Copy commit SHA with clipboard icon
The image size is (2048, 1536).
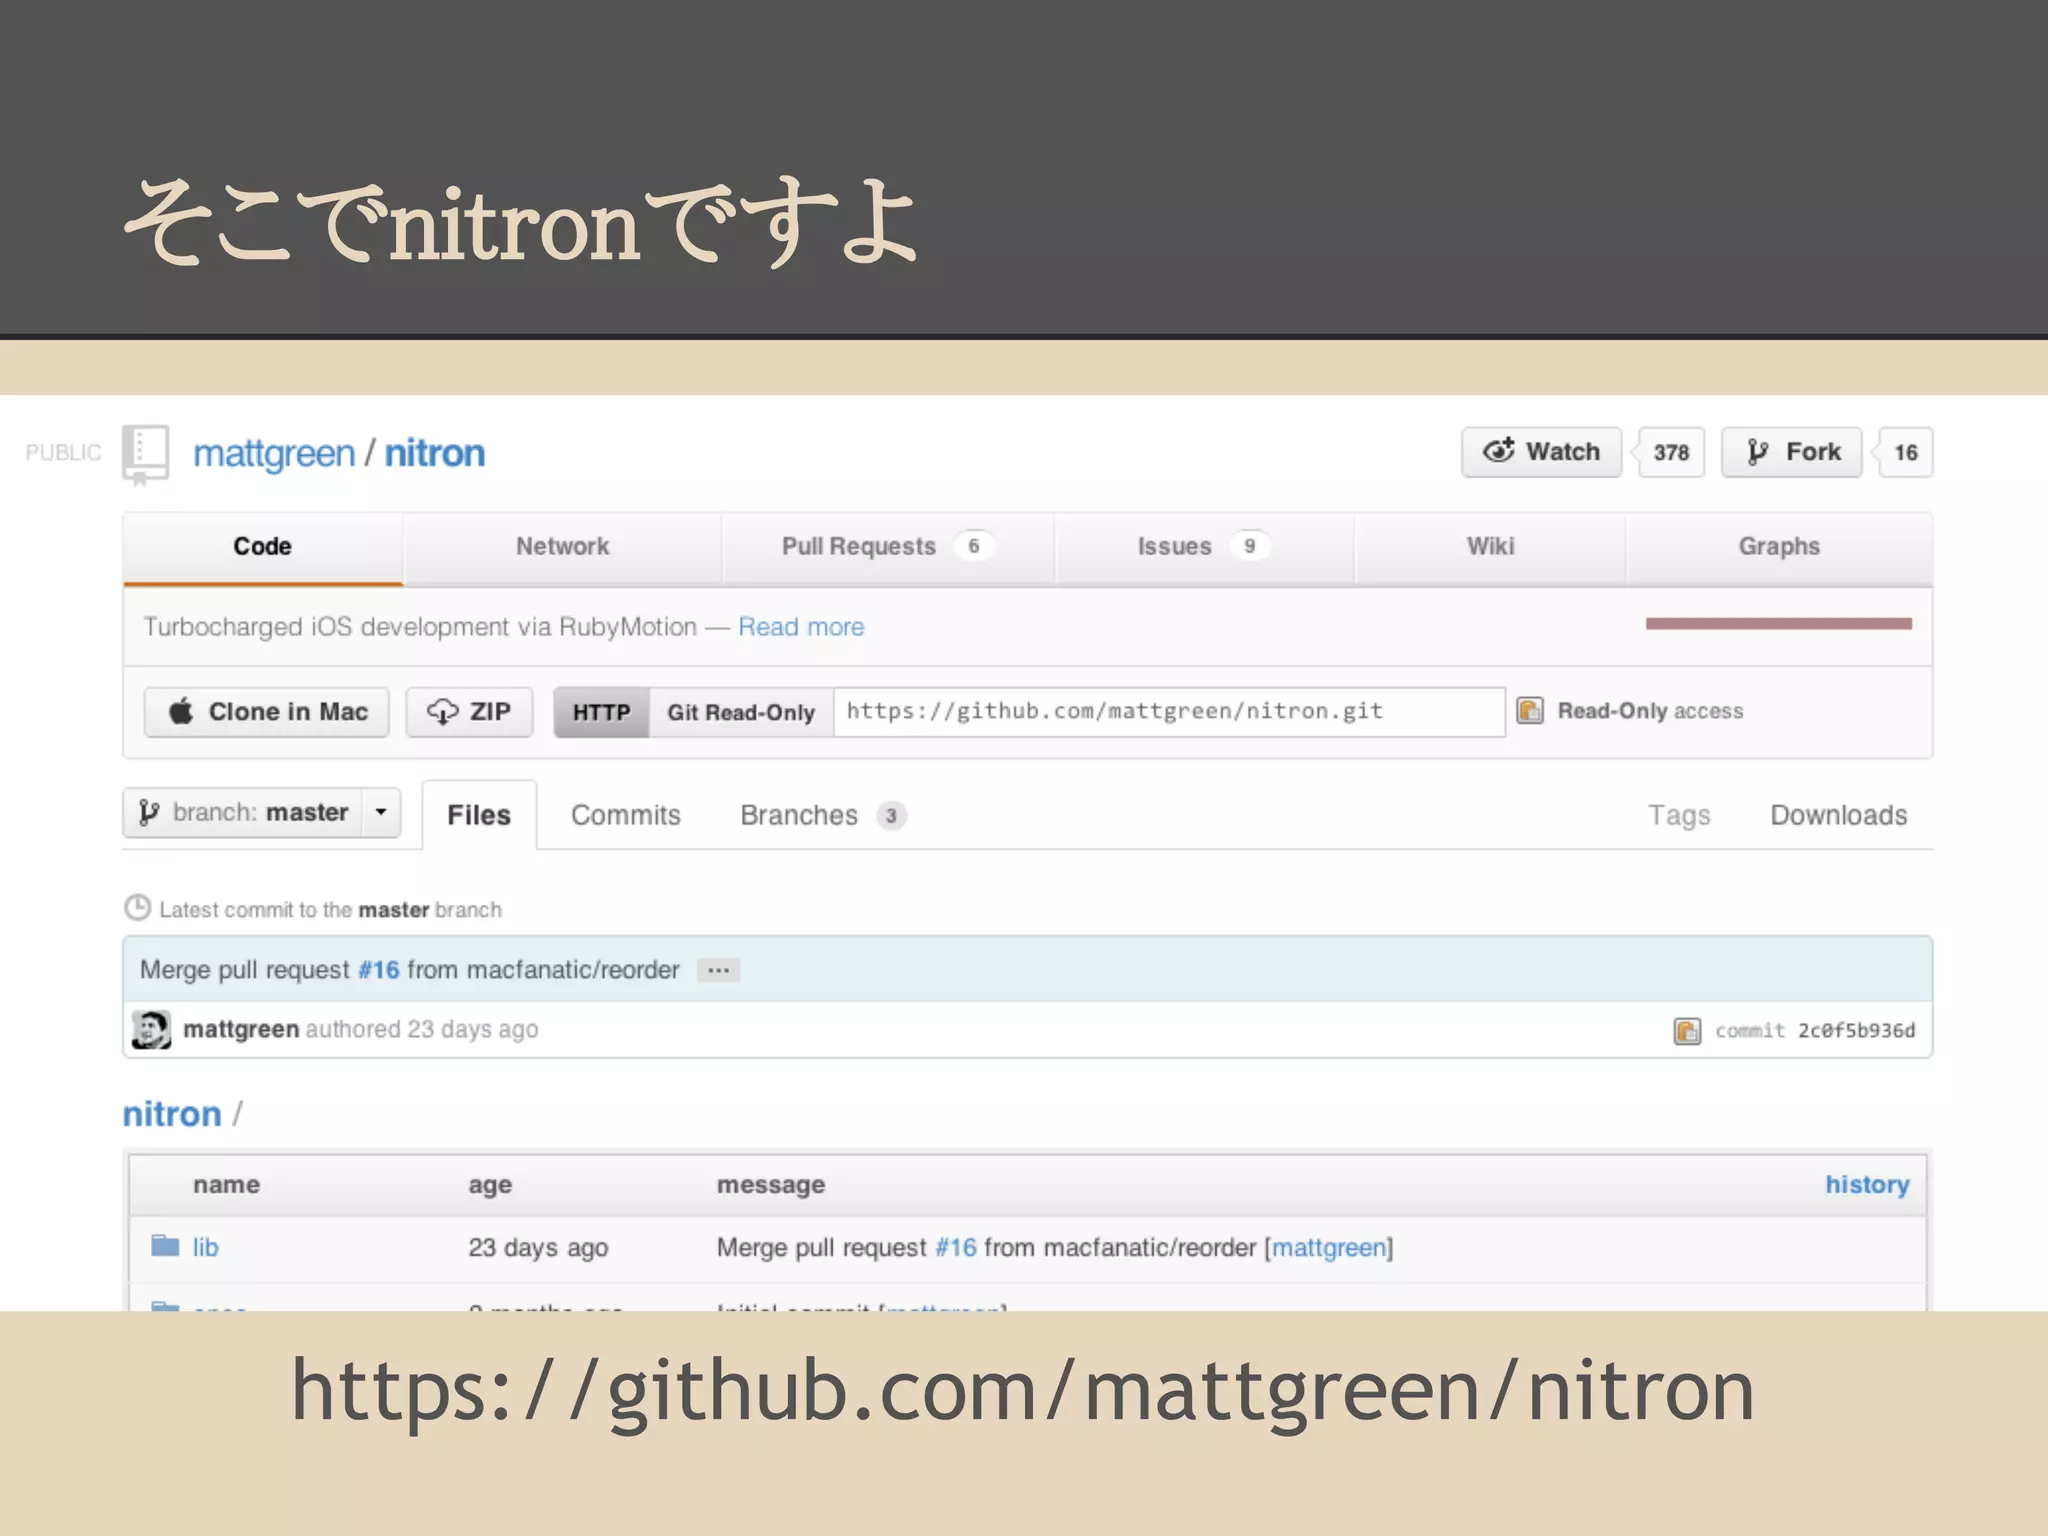click(1687, 1031)
